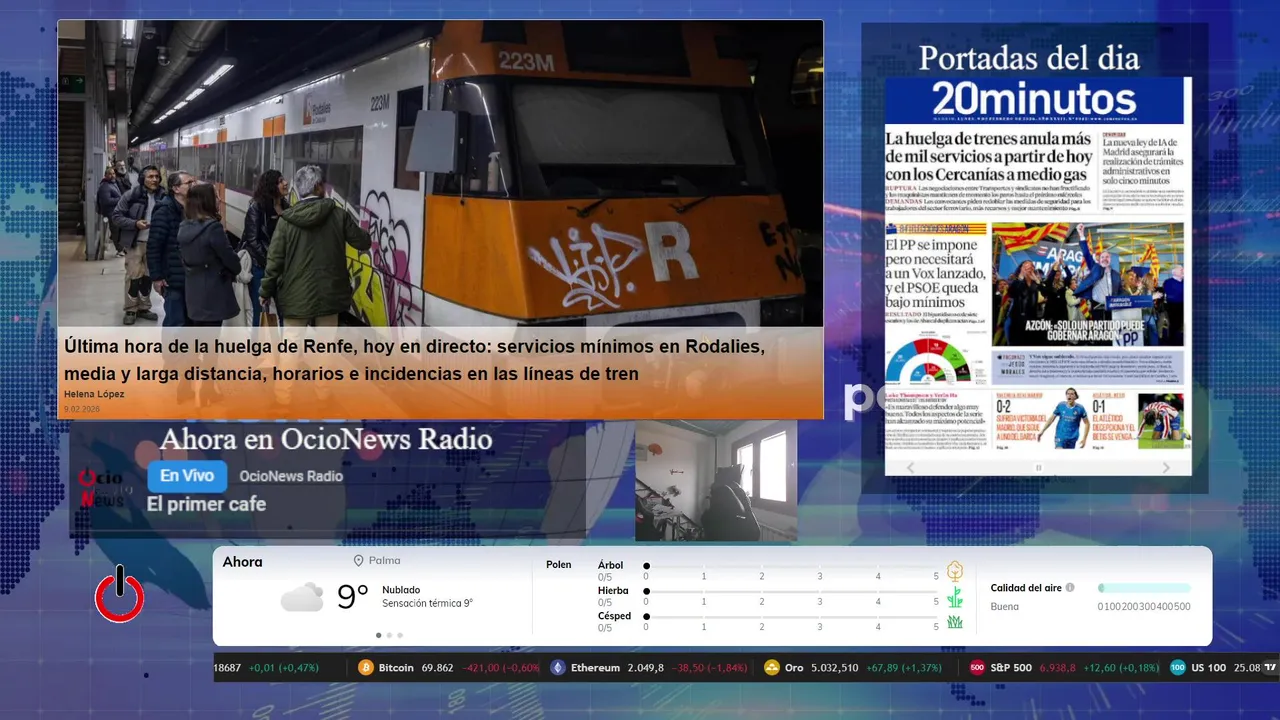
Task: Click the cloudy weather icon
Action: (302, 597)
